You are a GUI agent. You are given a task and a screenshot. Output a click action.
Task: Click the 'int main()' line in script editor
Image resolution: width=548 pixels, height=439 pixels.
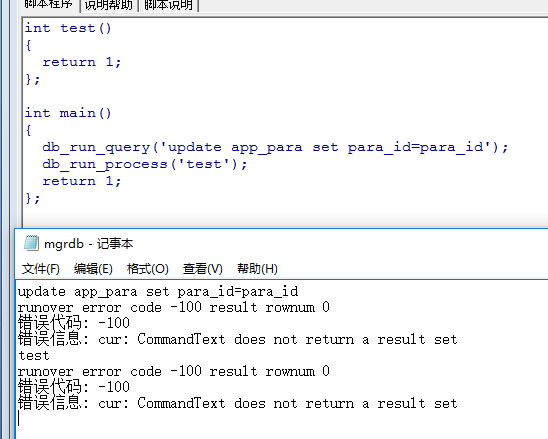click(68, 113)
